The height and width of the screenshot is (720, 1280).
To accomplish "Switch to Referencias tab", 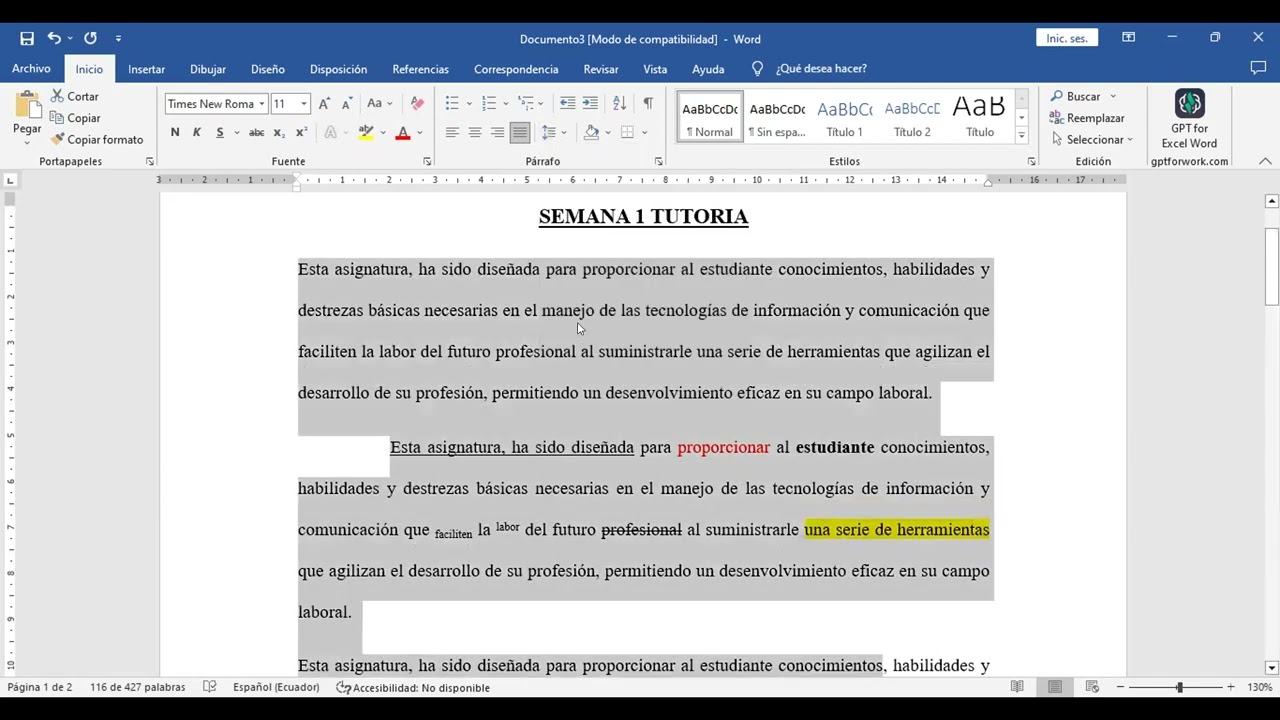I will [420, 69].
